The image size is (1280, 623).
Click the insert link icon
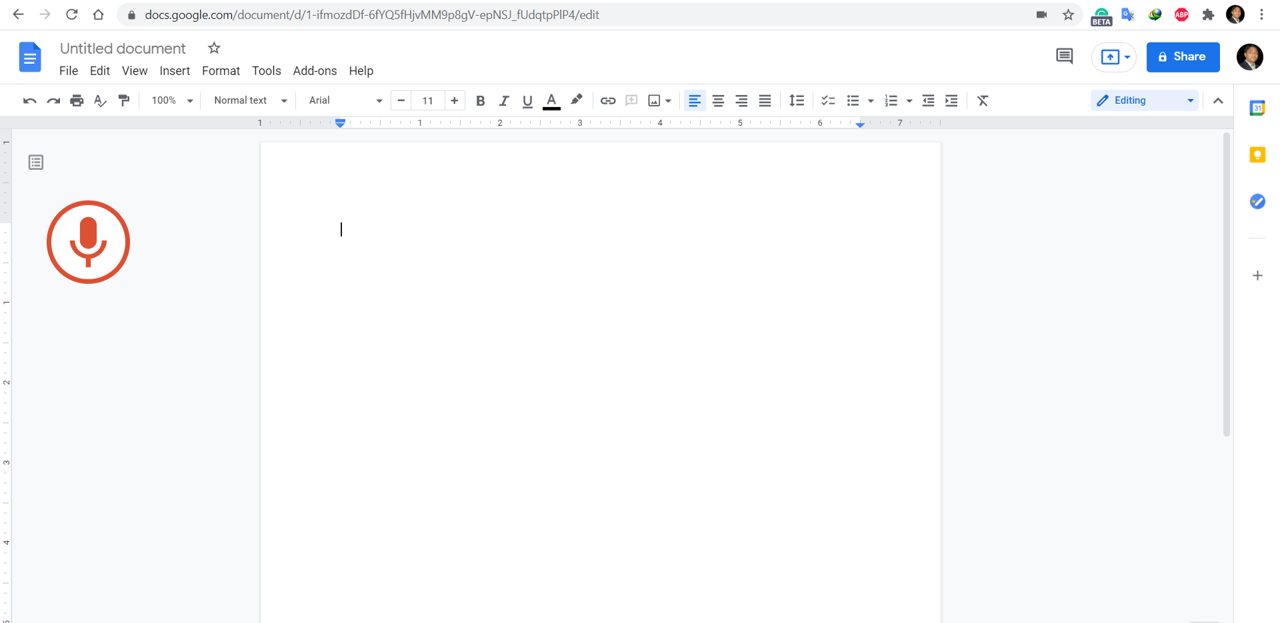point(607,101)
